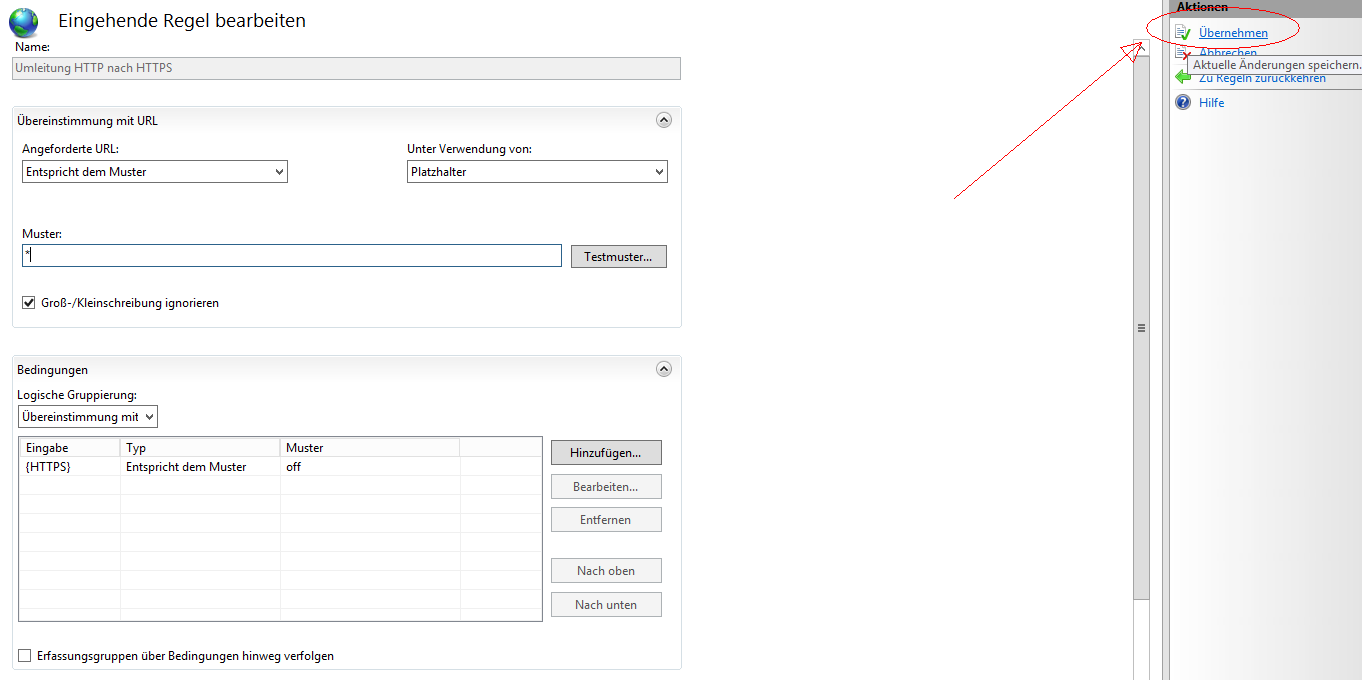Image resolution: width=1362 pixels, height=680 pixels.
Task: Click the Hinzufügen... button
Action: 606,453
